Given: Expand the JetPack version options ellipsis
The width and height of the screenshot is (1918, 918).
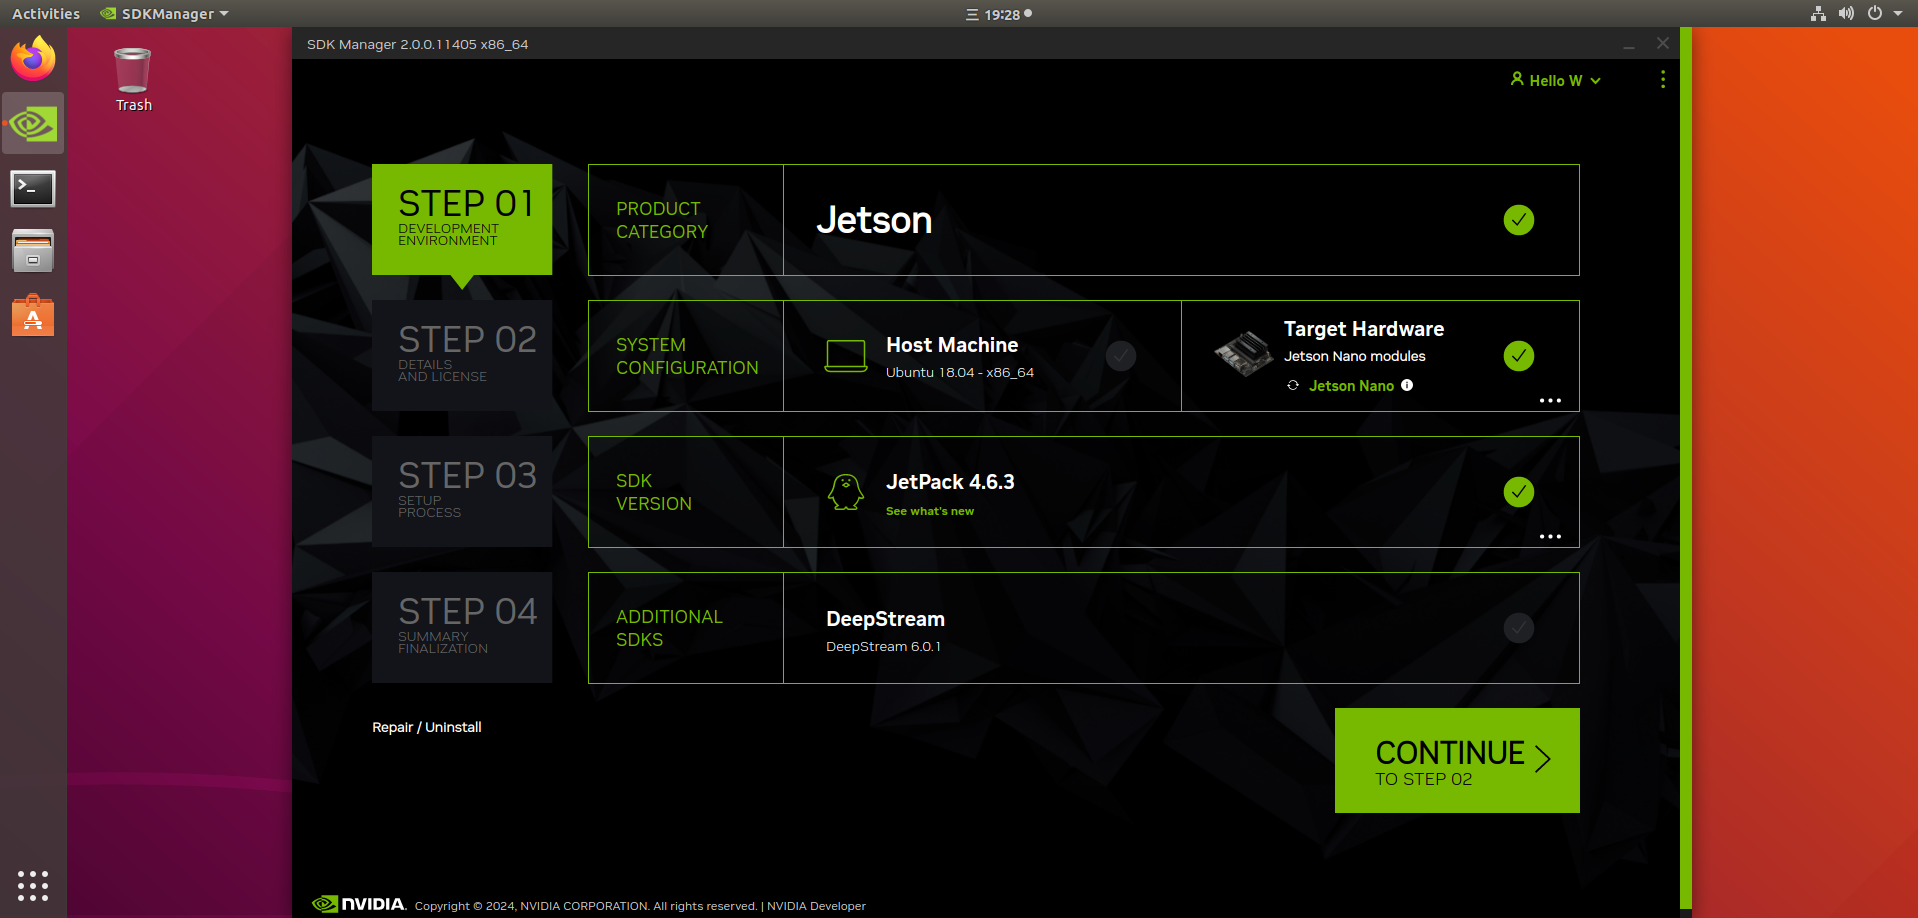Looking at the screenshot, I should 1549,536.
